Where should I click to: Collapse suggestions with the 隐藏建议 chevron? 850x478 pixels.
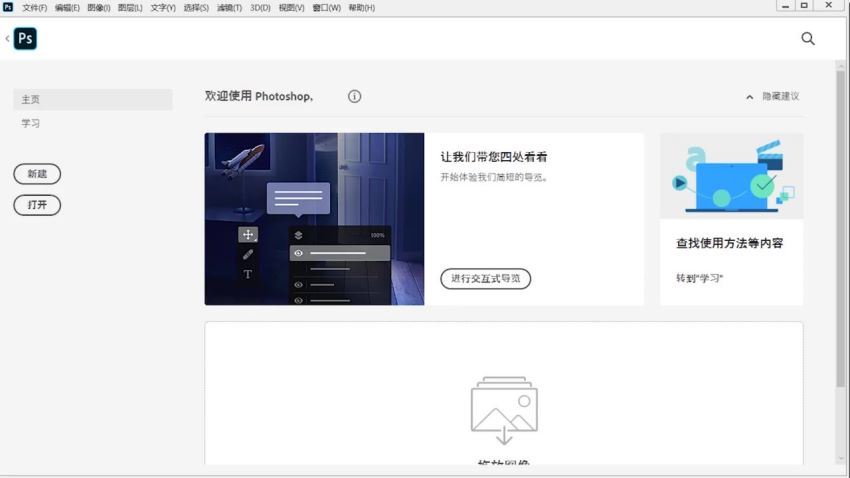(x=749, y=97)
